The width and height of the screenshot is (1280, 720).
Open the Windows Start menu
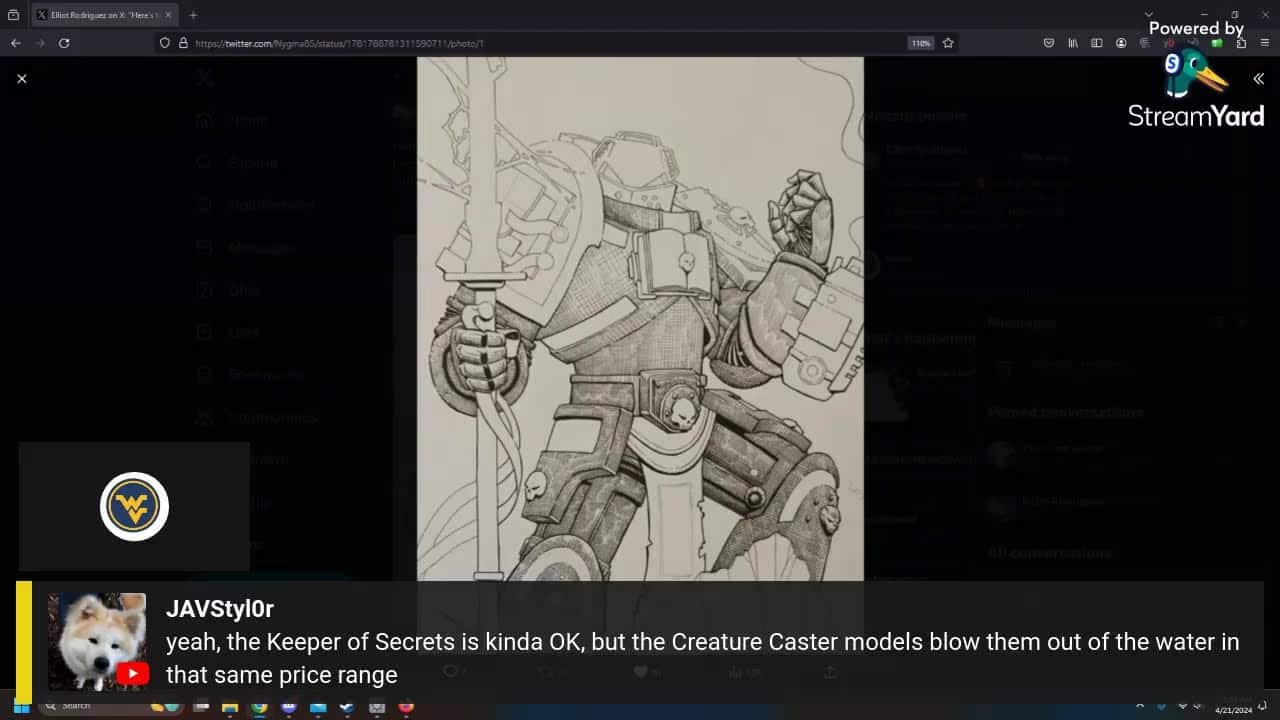tap(20, 706)
